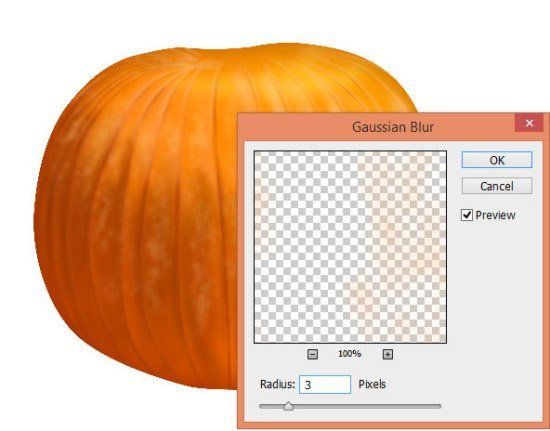Click inside the checkerboard blur preview pane
The height and width of the screenshot is (431, 550).
click(x=350, y=247)
